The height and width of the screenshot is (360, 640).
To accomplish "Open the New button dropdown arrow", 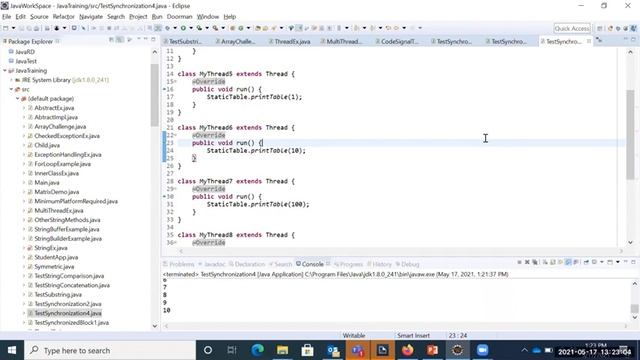I will pyautogui.click(x=13, y=28).
